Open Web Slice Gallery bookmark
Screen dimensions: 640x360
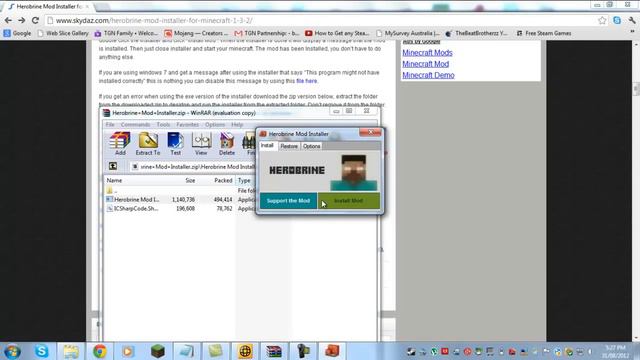[x=63, y=33]
